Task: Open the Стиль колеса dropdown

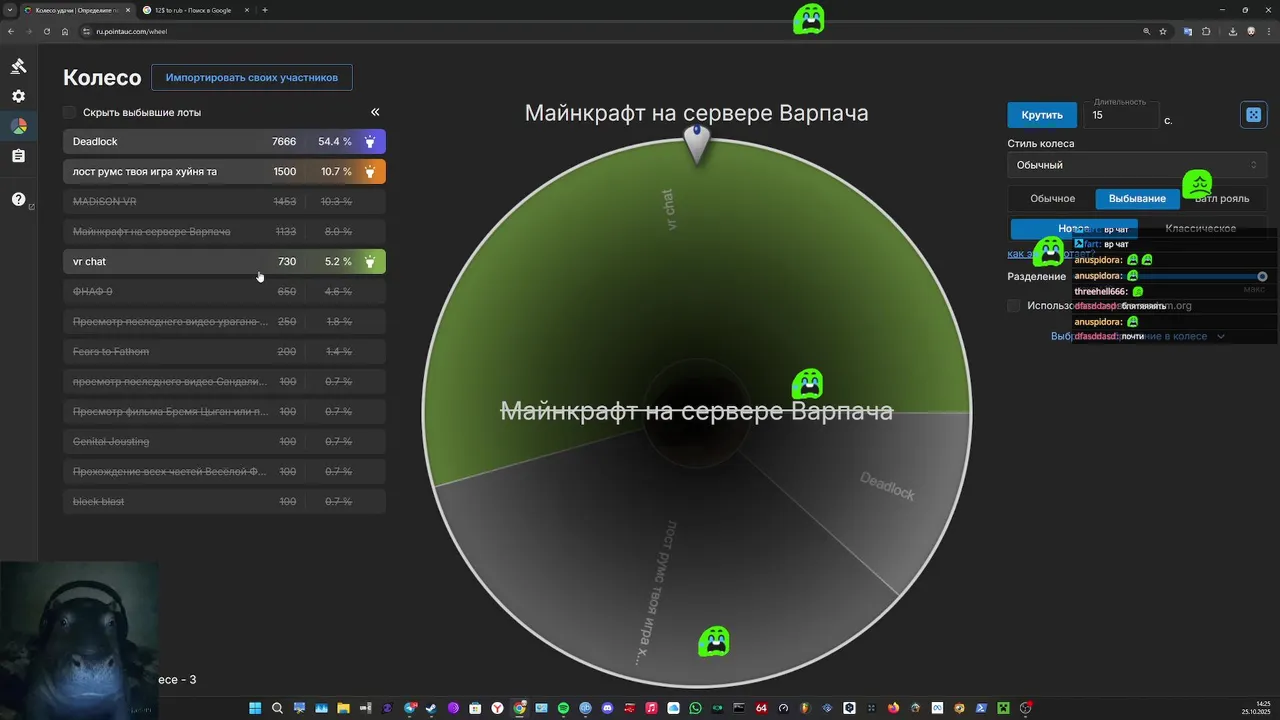Action: pyautogui.click(x=1137, y=165)
